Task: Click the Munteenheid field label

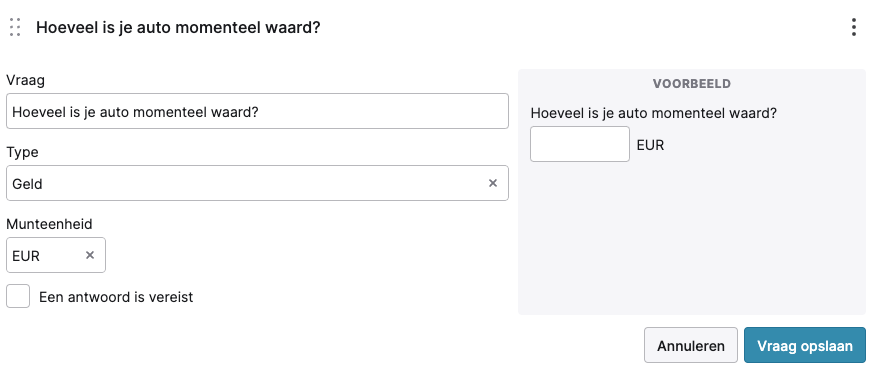Action: [x=49, y=224]
